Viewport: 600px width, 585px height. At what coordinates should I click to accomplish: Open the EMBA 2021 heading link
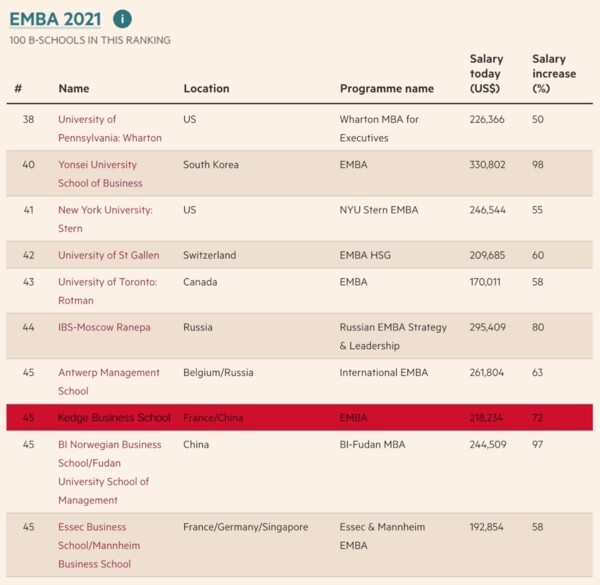coord(55,19)
